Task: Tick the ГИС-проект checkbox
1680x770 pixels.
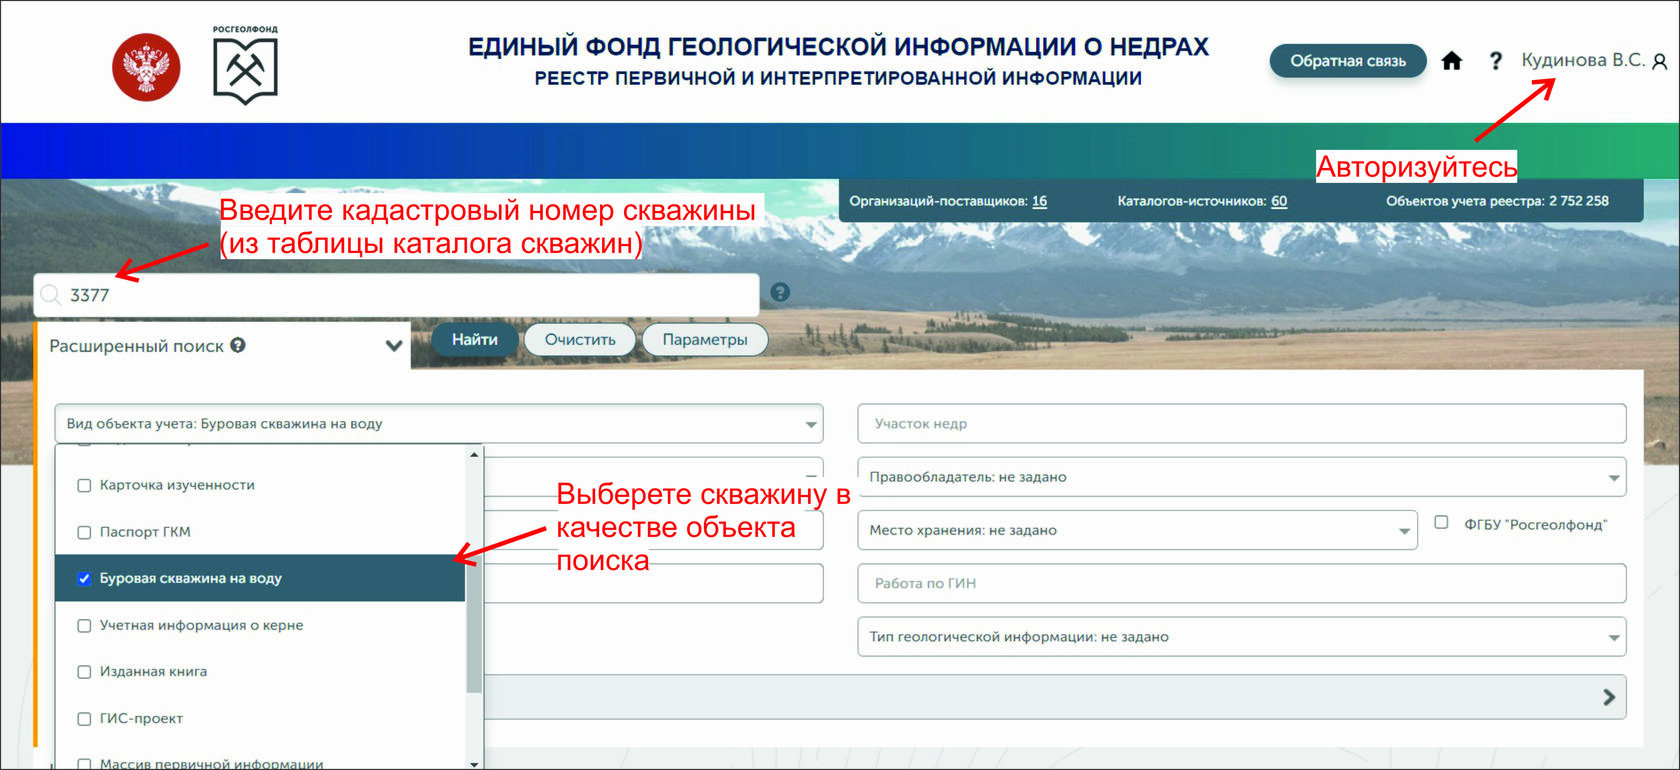Action: coord(84,718)
